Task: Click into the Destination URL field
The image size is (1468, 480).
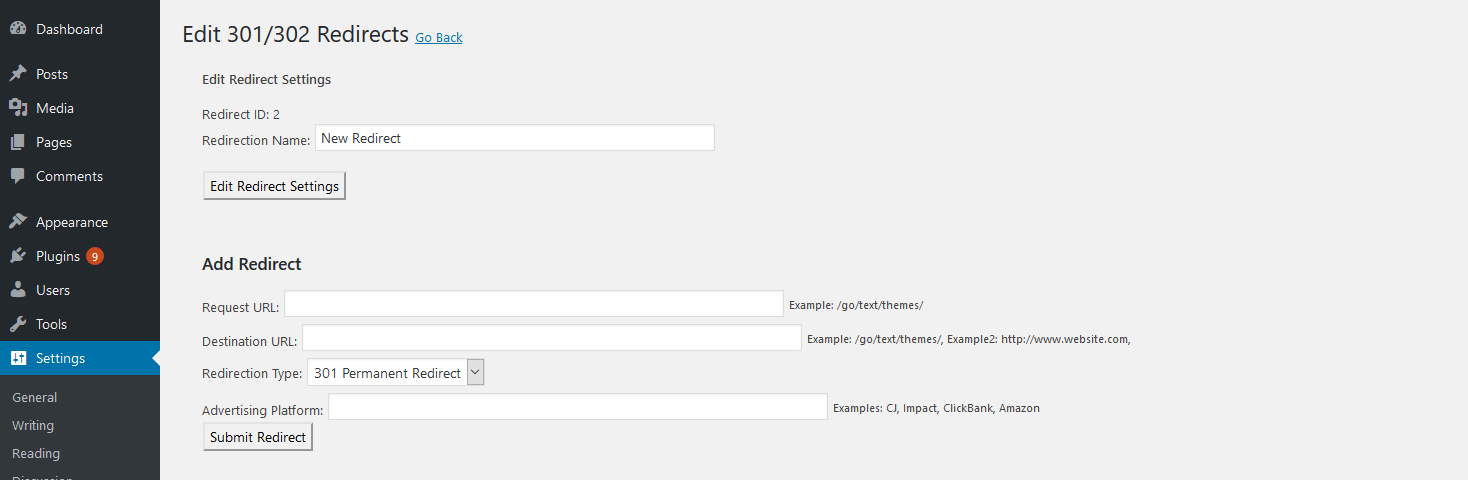Action: 552,338
